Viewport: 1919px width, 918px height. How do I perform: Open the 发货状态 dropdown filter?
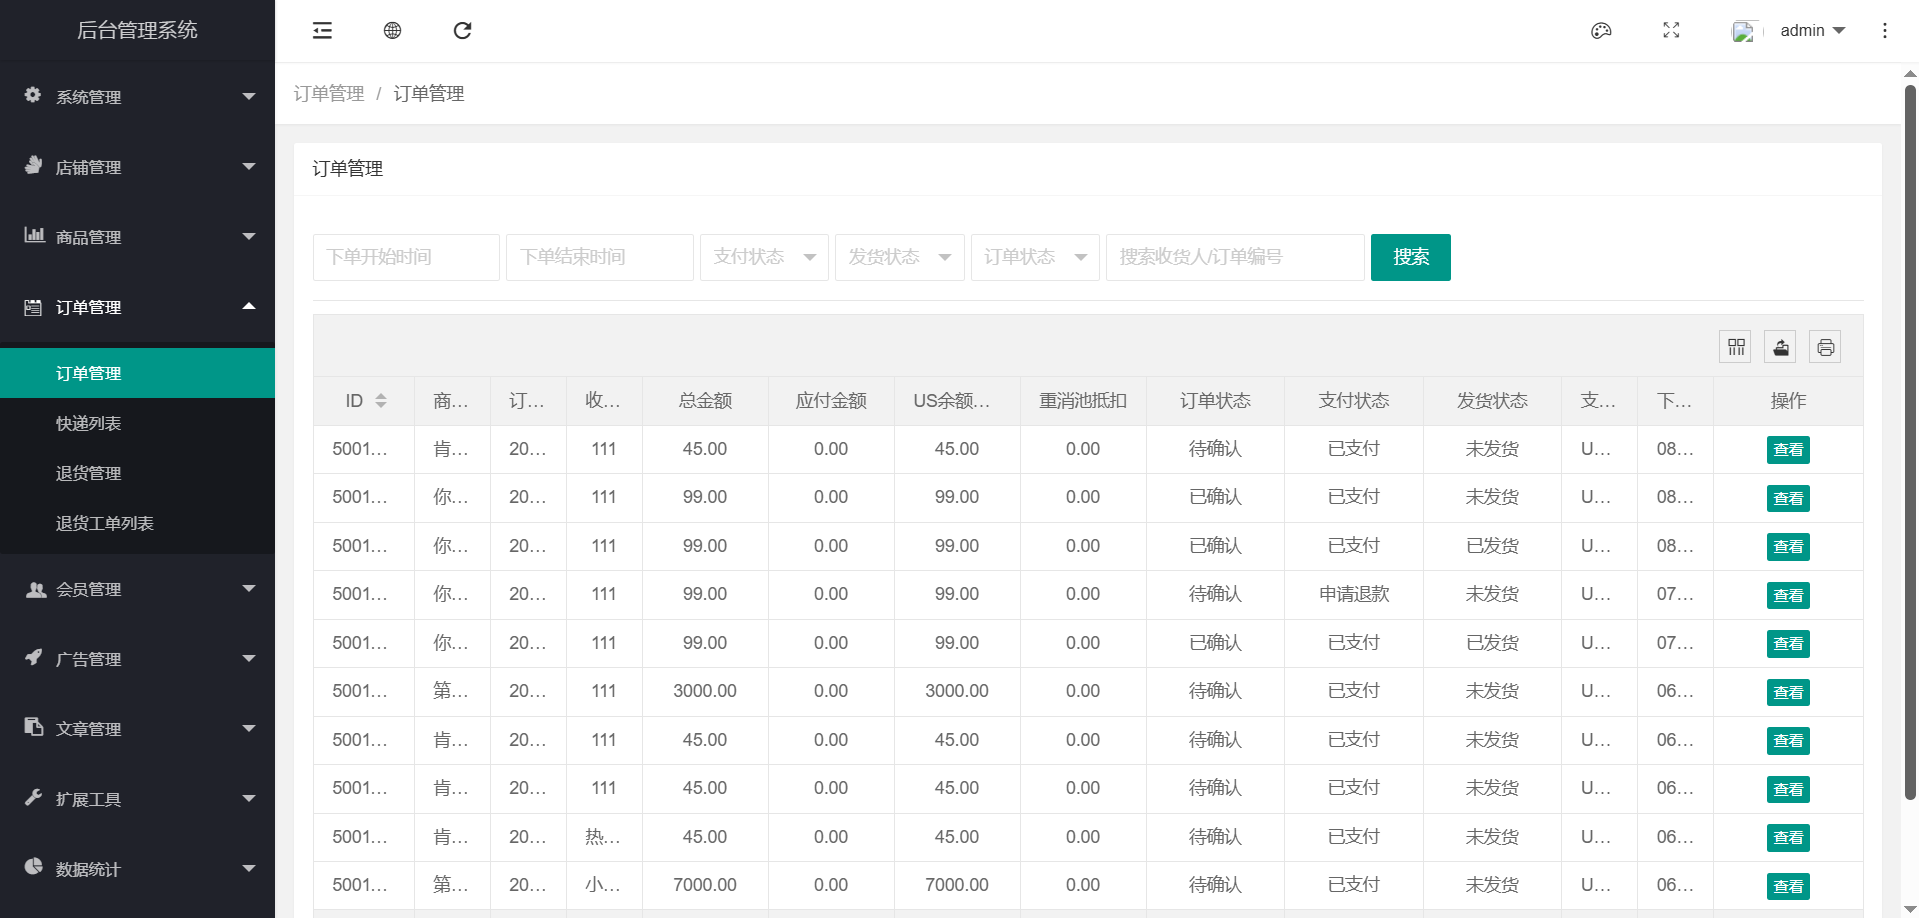tap(899, 257)
